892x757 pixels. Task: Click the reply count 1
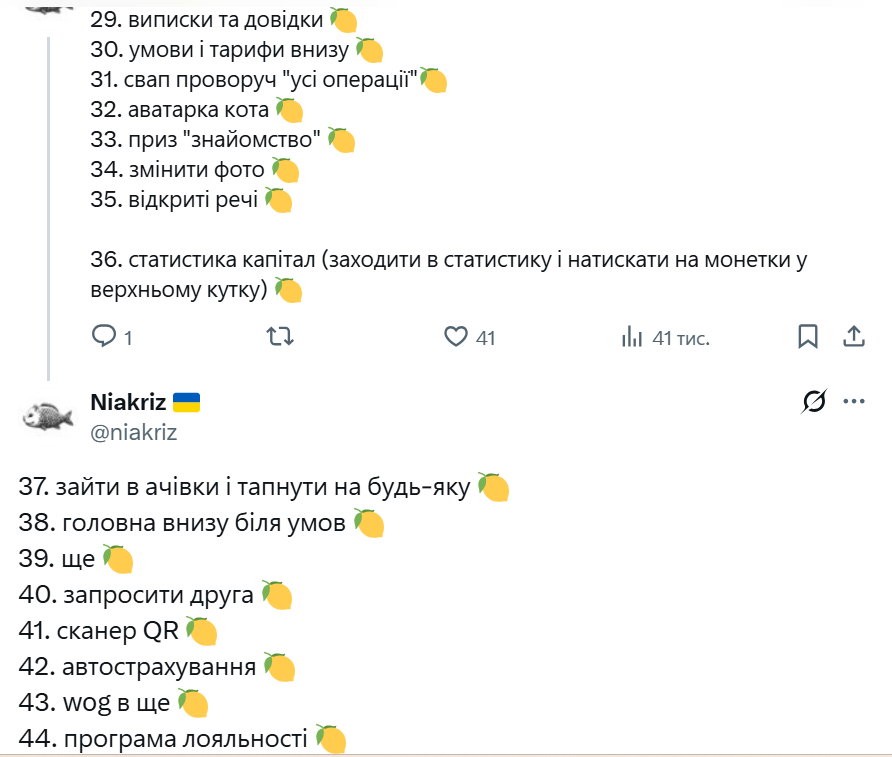128,339
